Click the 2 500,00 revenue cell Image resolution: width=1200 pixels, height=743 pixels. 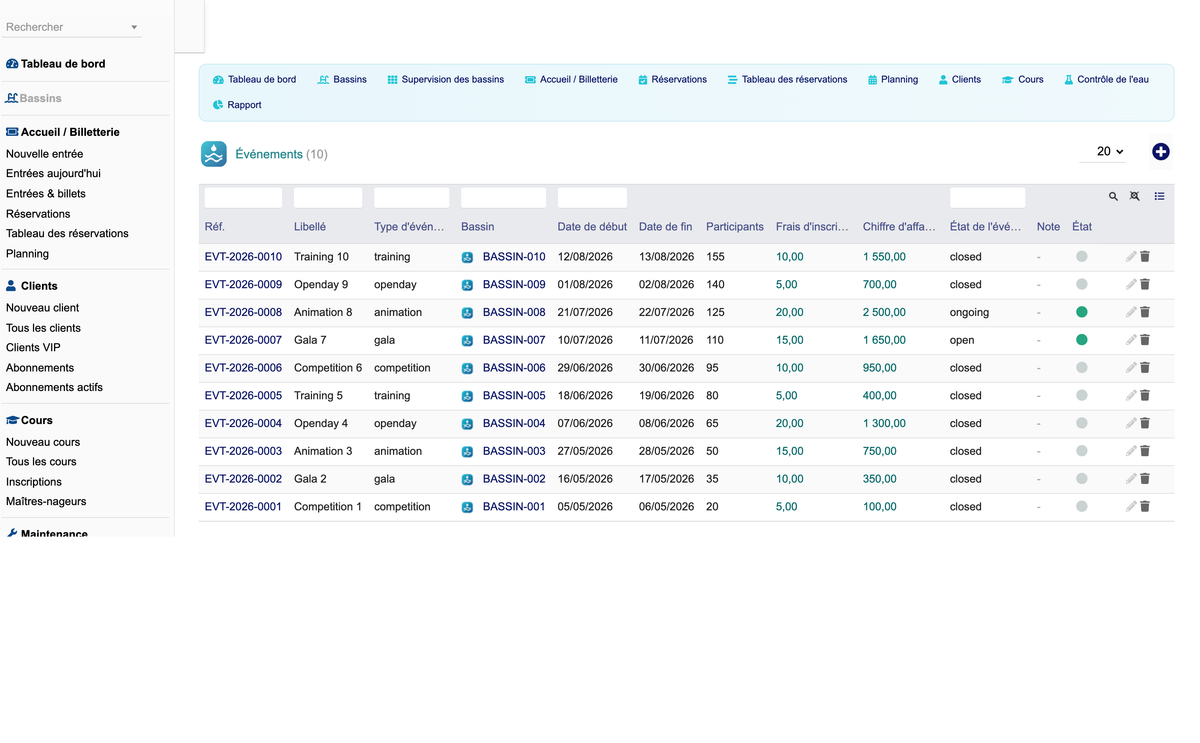(885, 313)
